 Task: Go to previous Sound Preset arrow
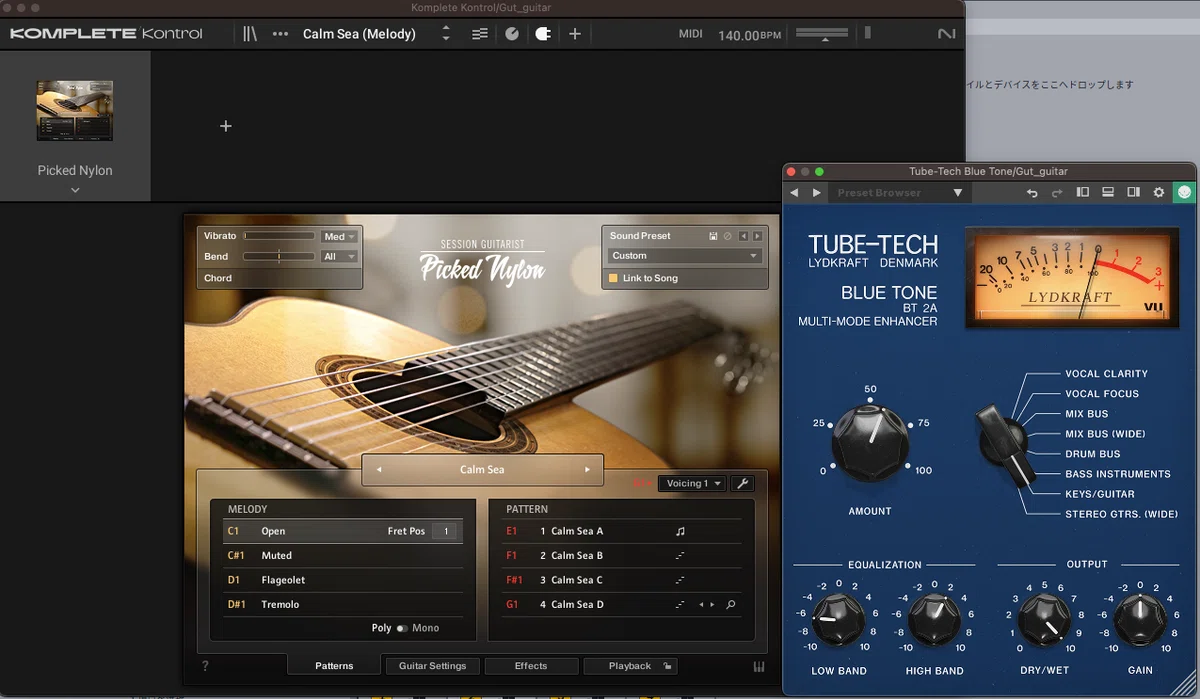coord(744,236)
